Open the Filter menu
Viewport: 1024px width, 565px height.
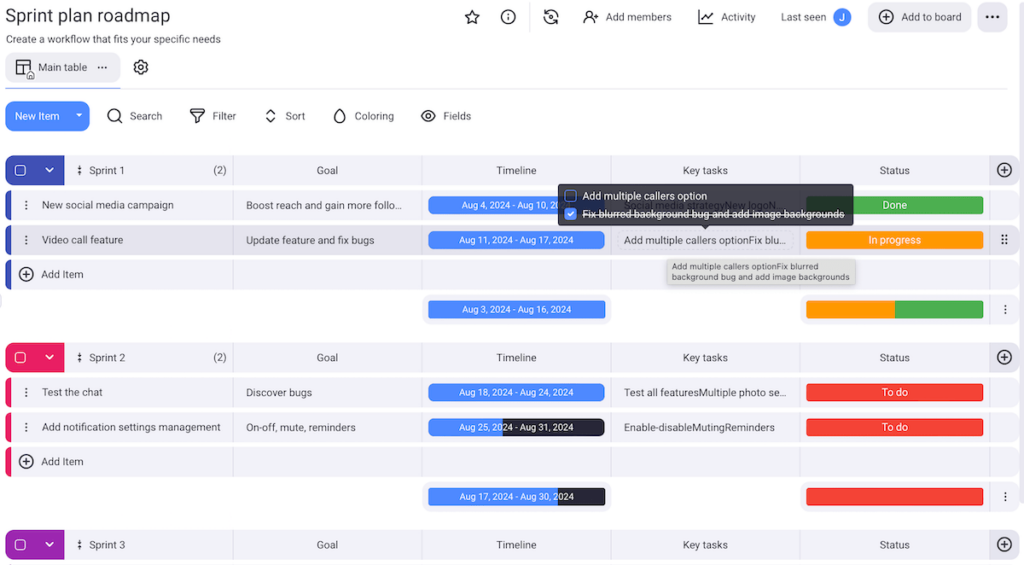pos(213,116)
